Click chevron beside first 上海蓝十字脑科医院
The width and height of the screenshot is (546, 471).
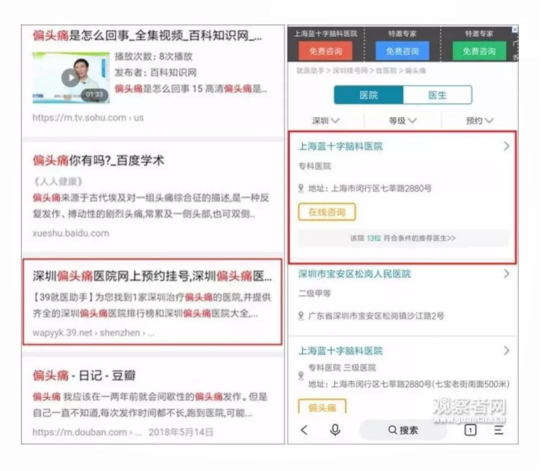(507, 146)
